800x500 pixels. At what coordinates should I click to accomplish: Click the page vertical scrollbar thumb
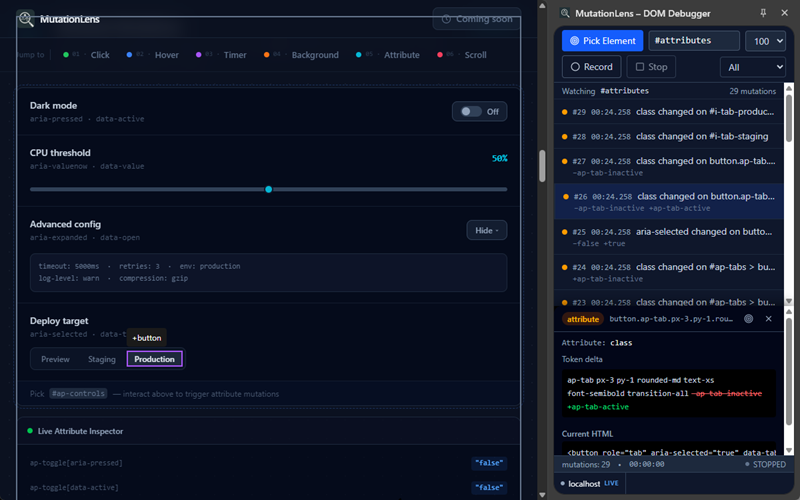[x=542, y=166]
